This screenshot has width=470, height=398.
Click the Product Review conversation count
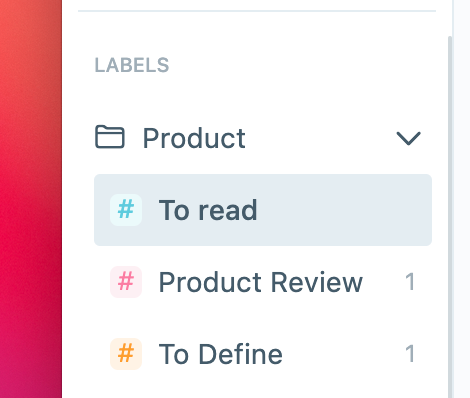[410, 282]
